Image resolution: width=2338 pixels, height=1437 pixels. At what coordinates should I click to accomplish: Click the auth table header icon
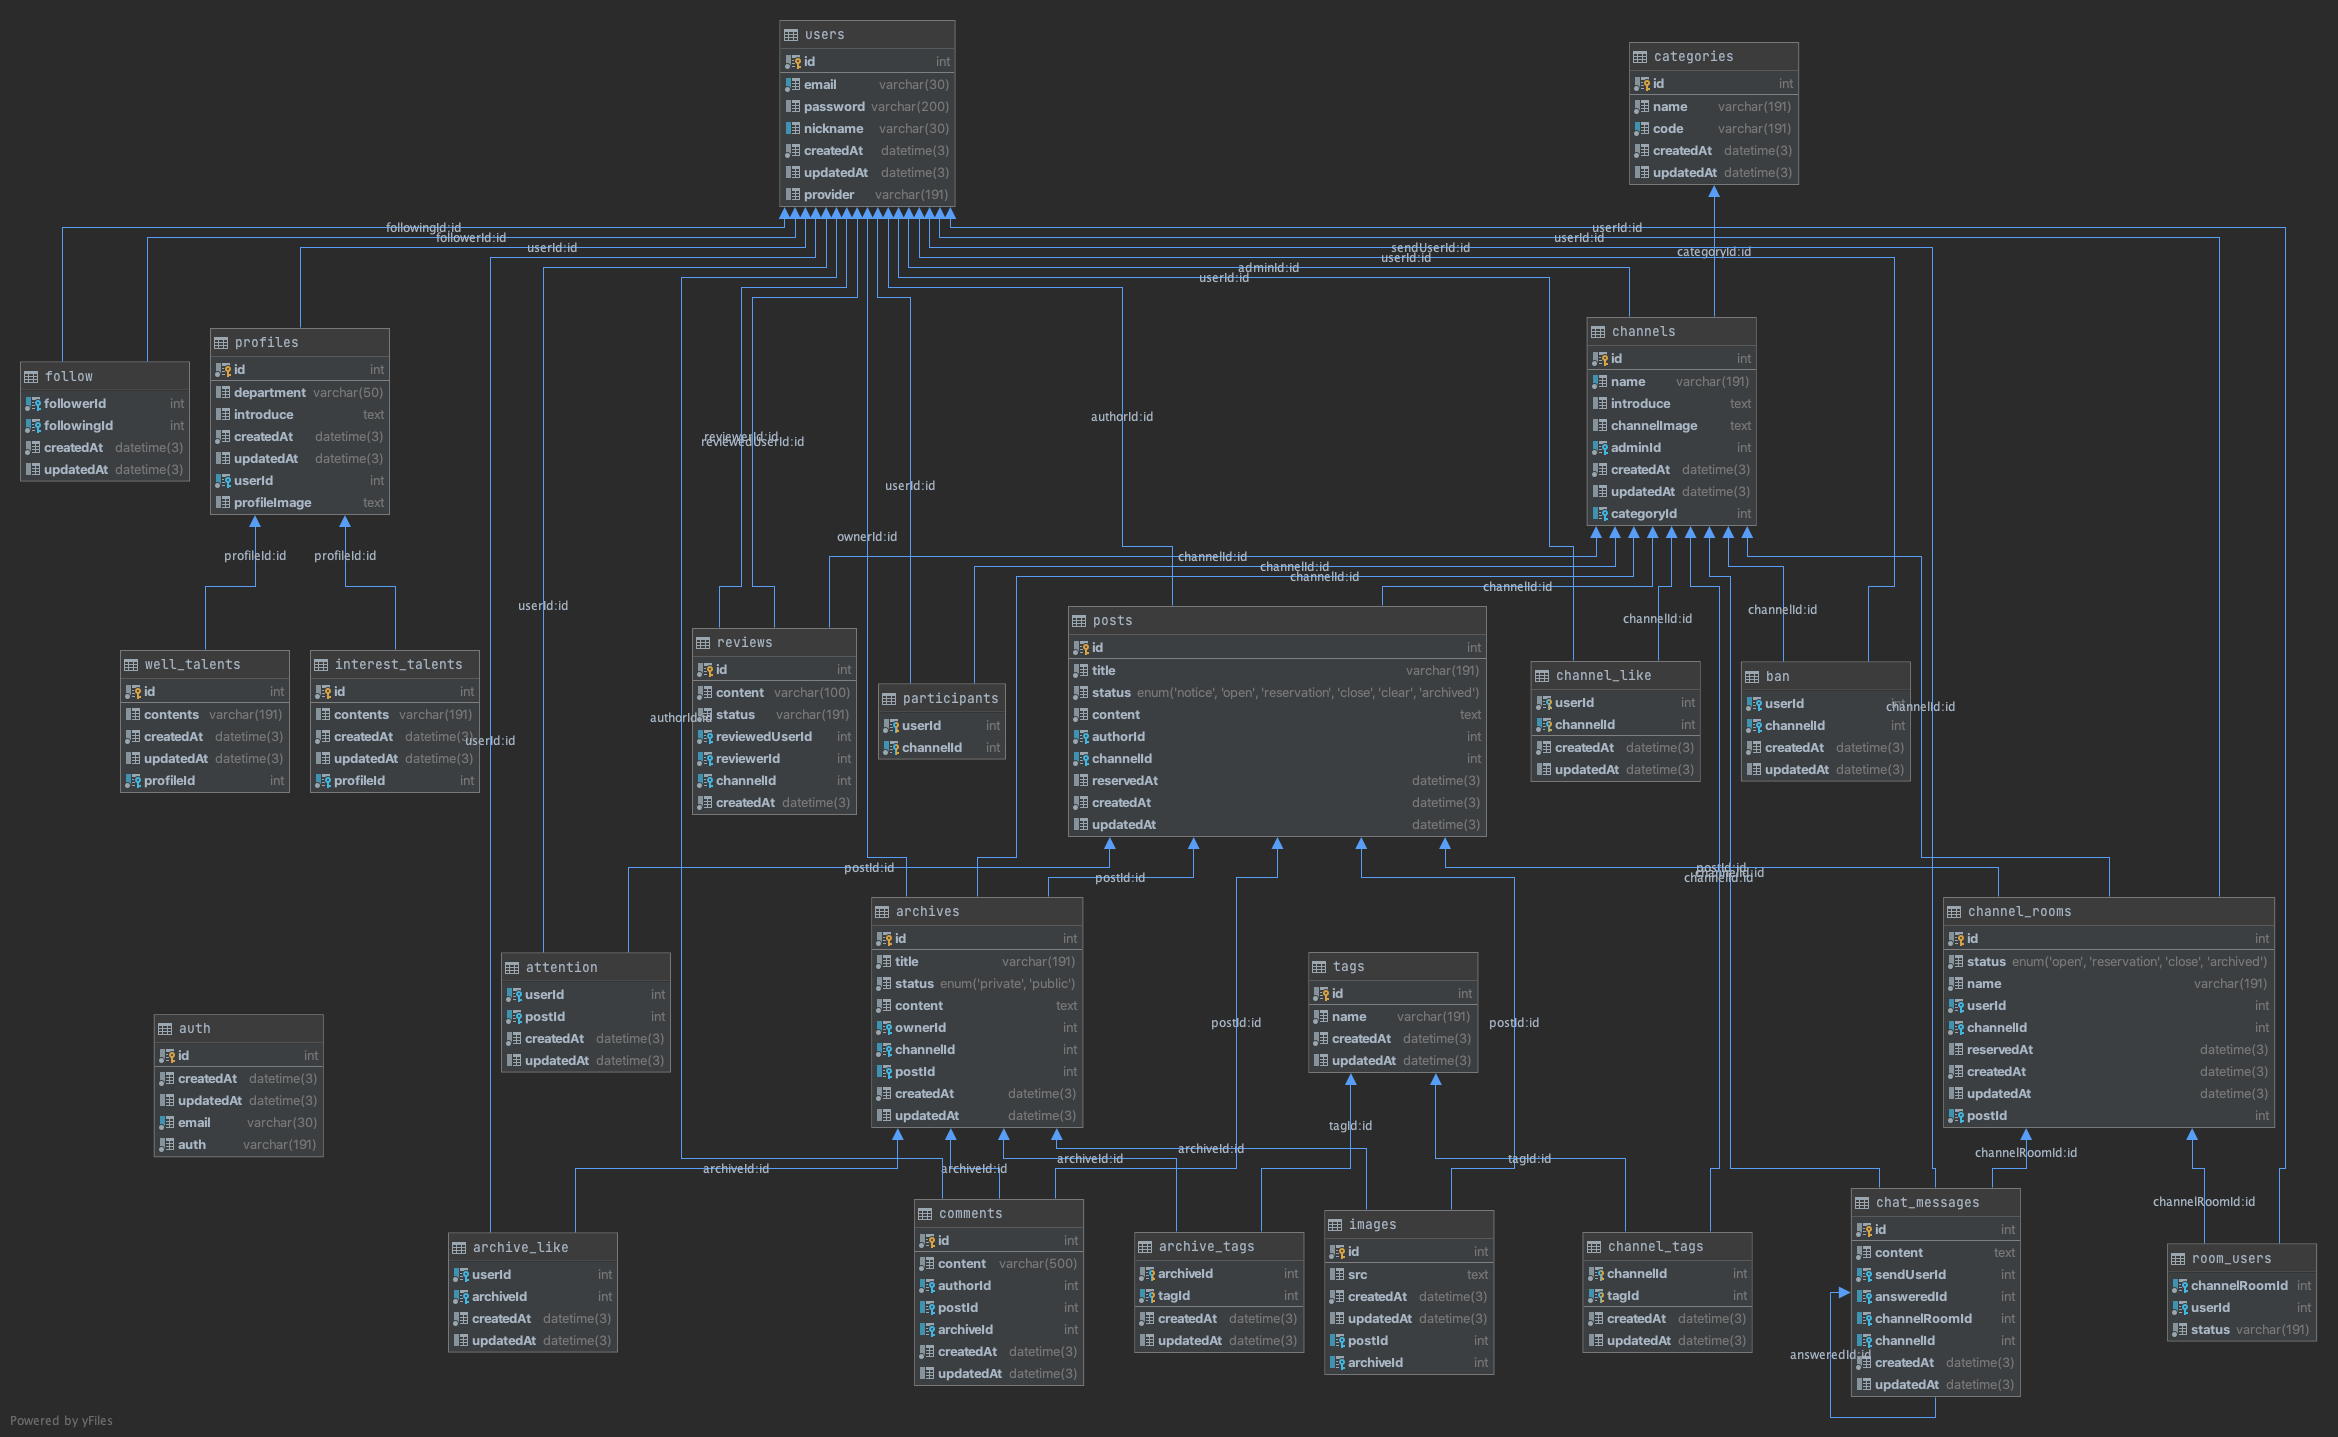coord(165,1029)
